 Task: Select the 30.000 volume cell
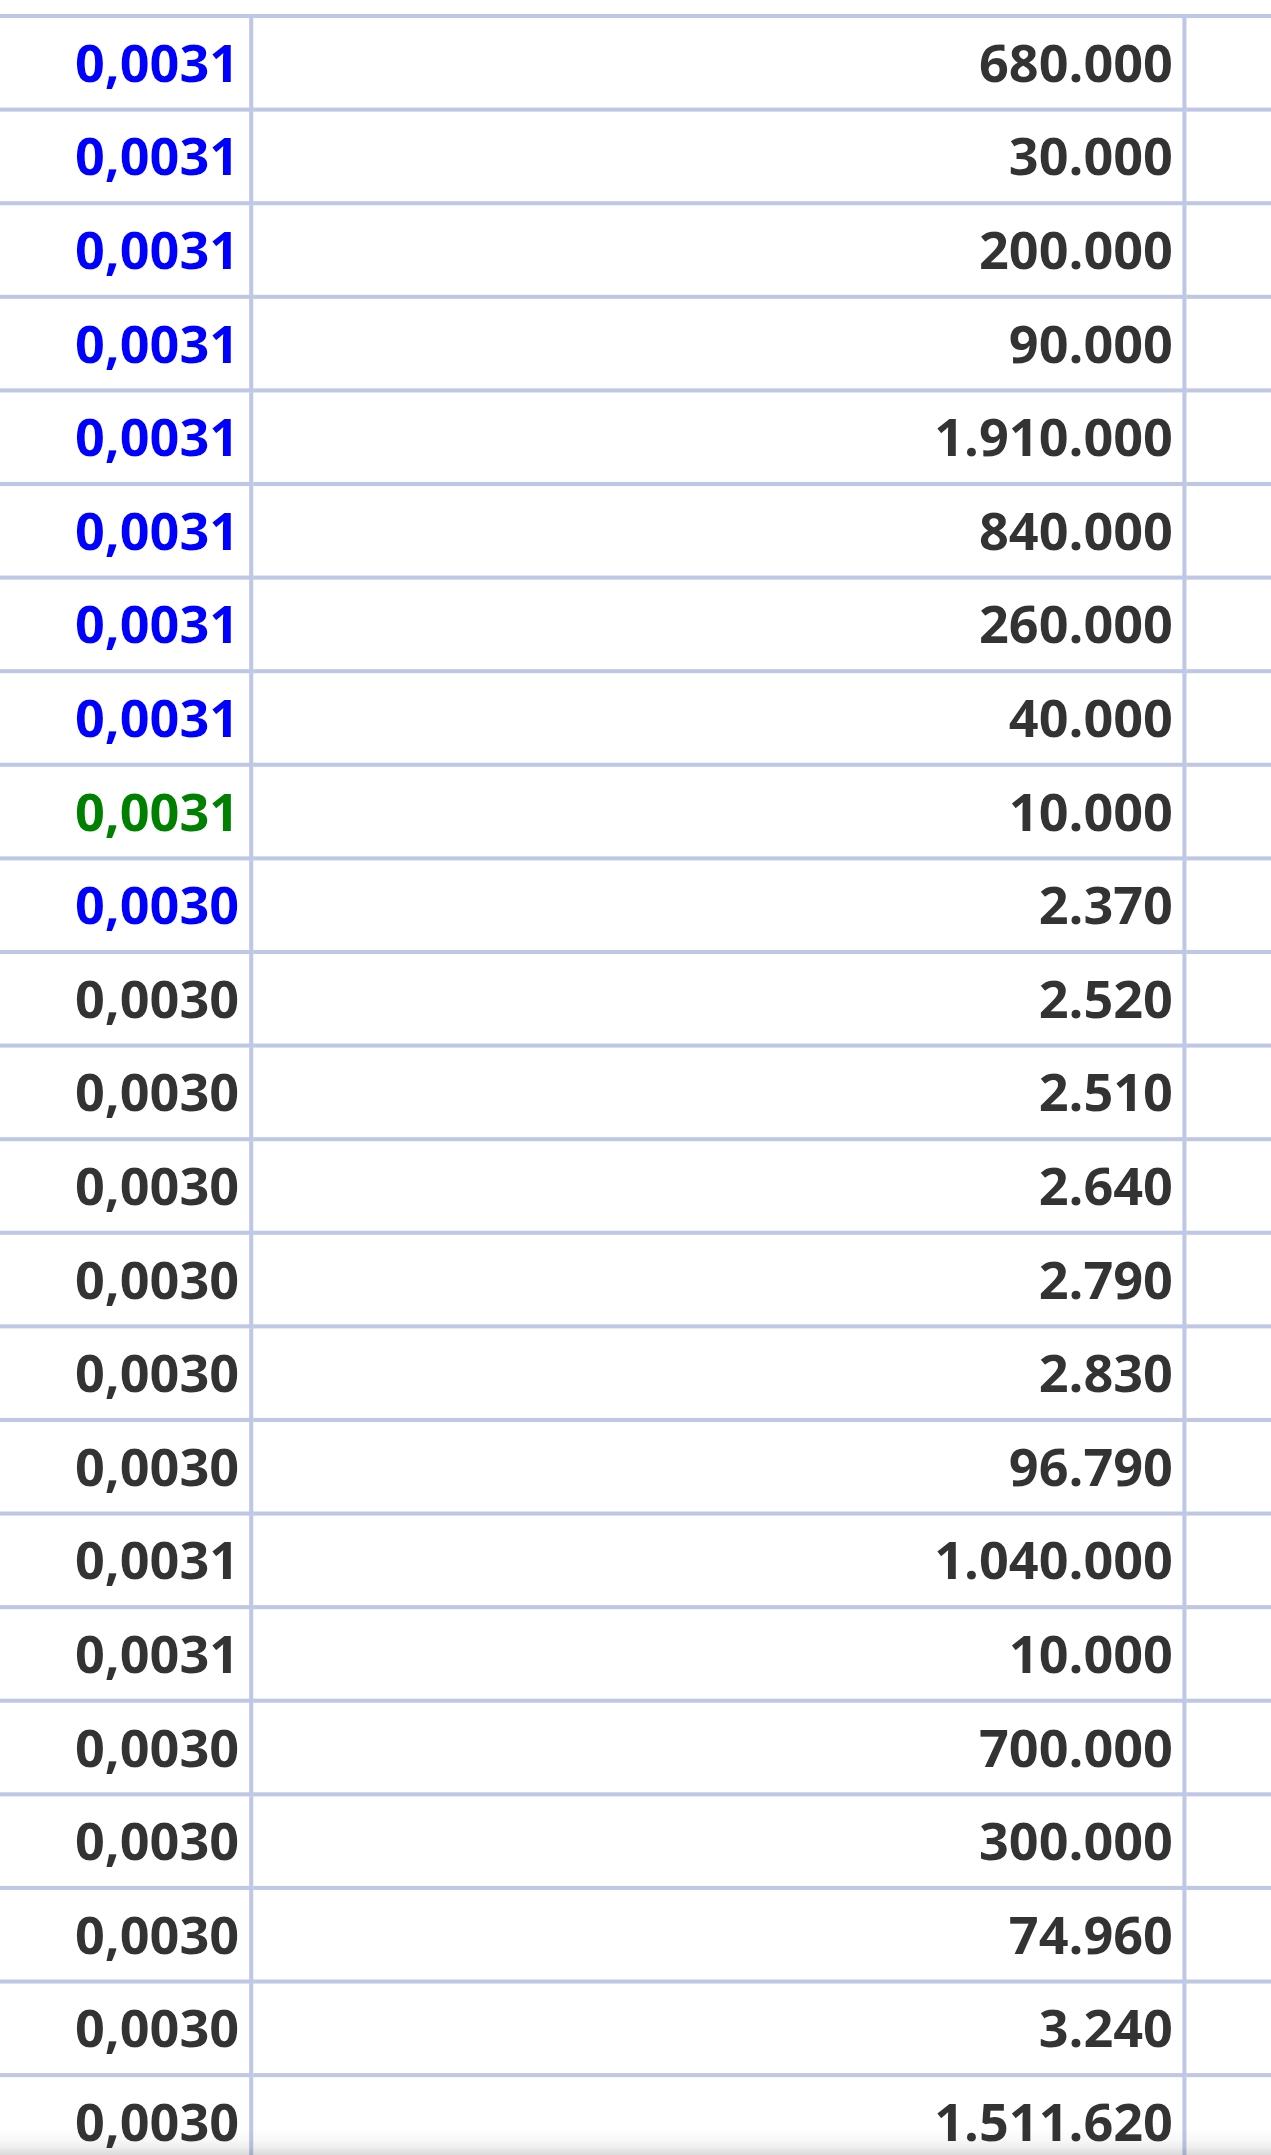[1090, 158]
